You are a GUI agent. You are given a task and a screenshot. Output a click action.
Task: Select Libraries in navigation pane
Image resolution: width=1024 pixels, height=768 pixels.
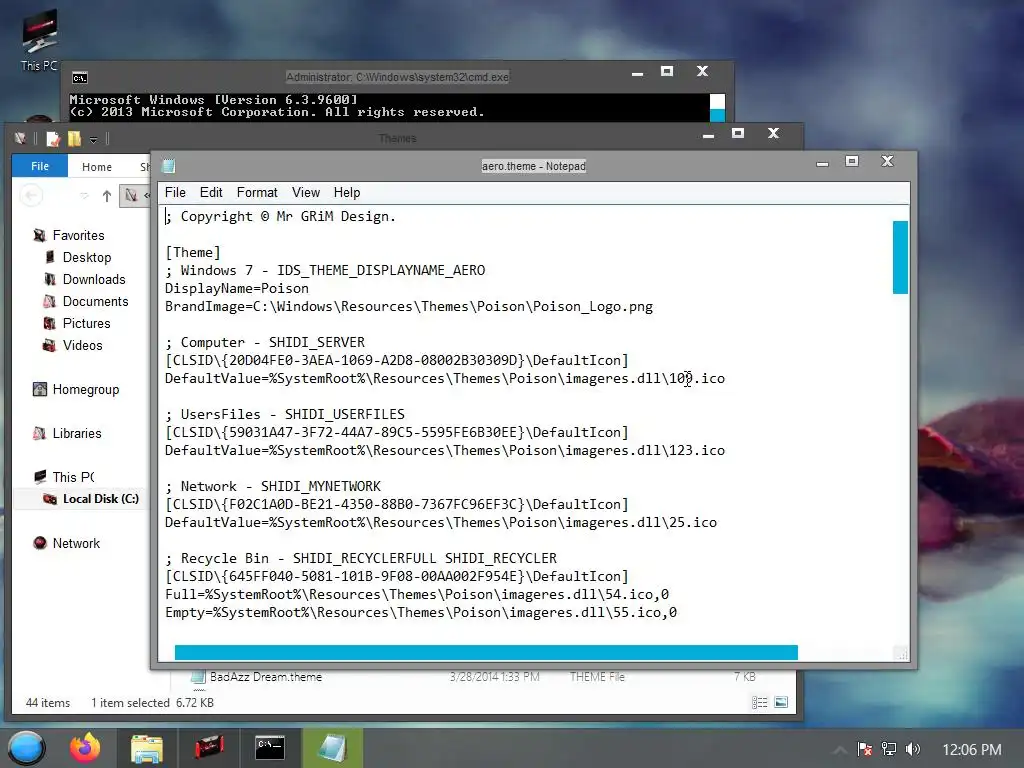click(x=76, y=434)
